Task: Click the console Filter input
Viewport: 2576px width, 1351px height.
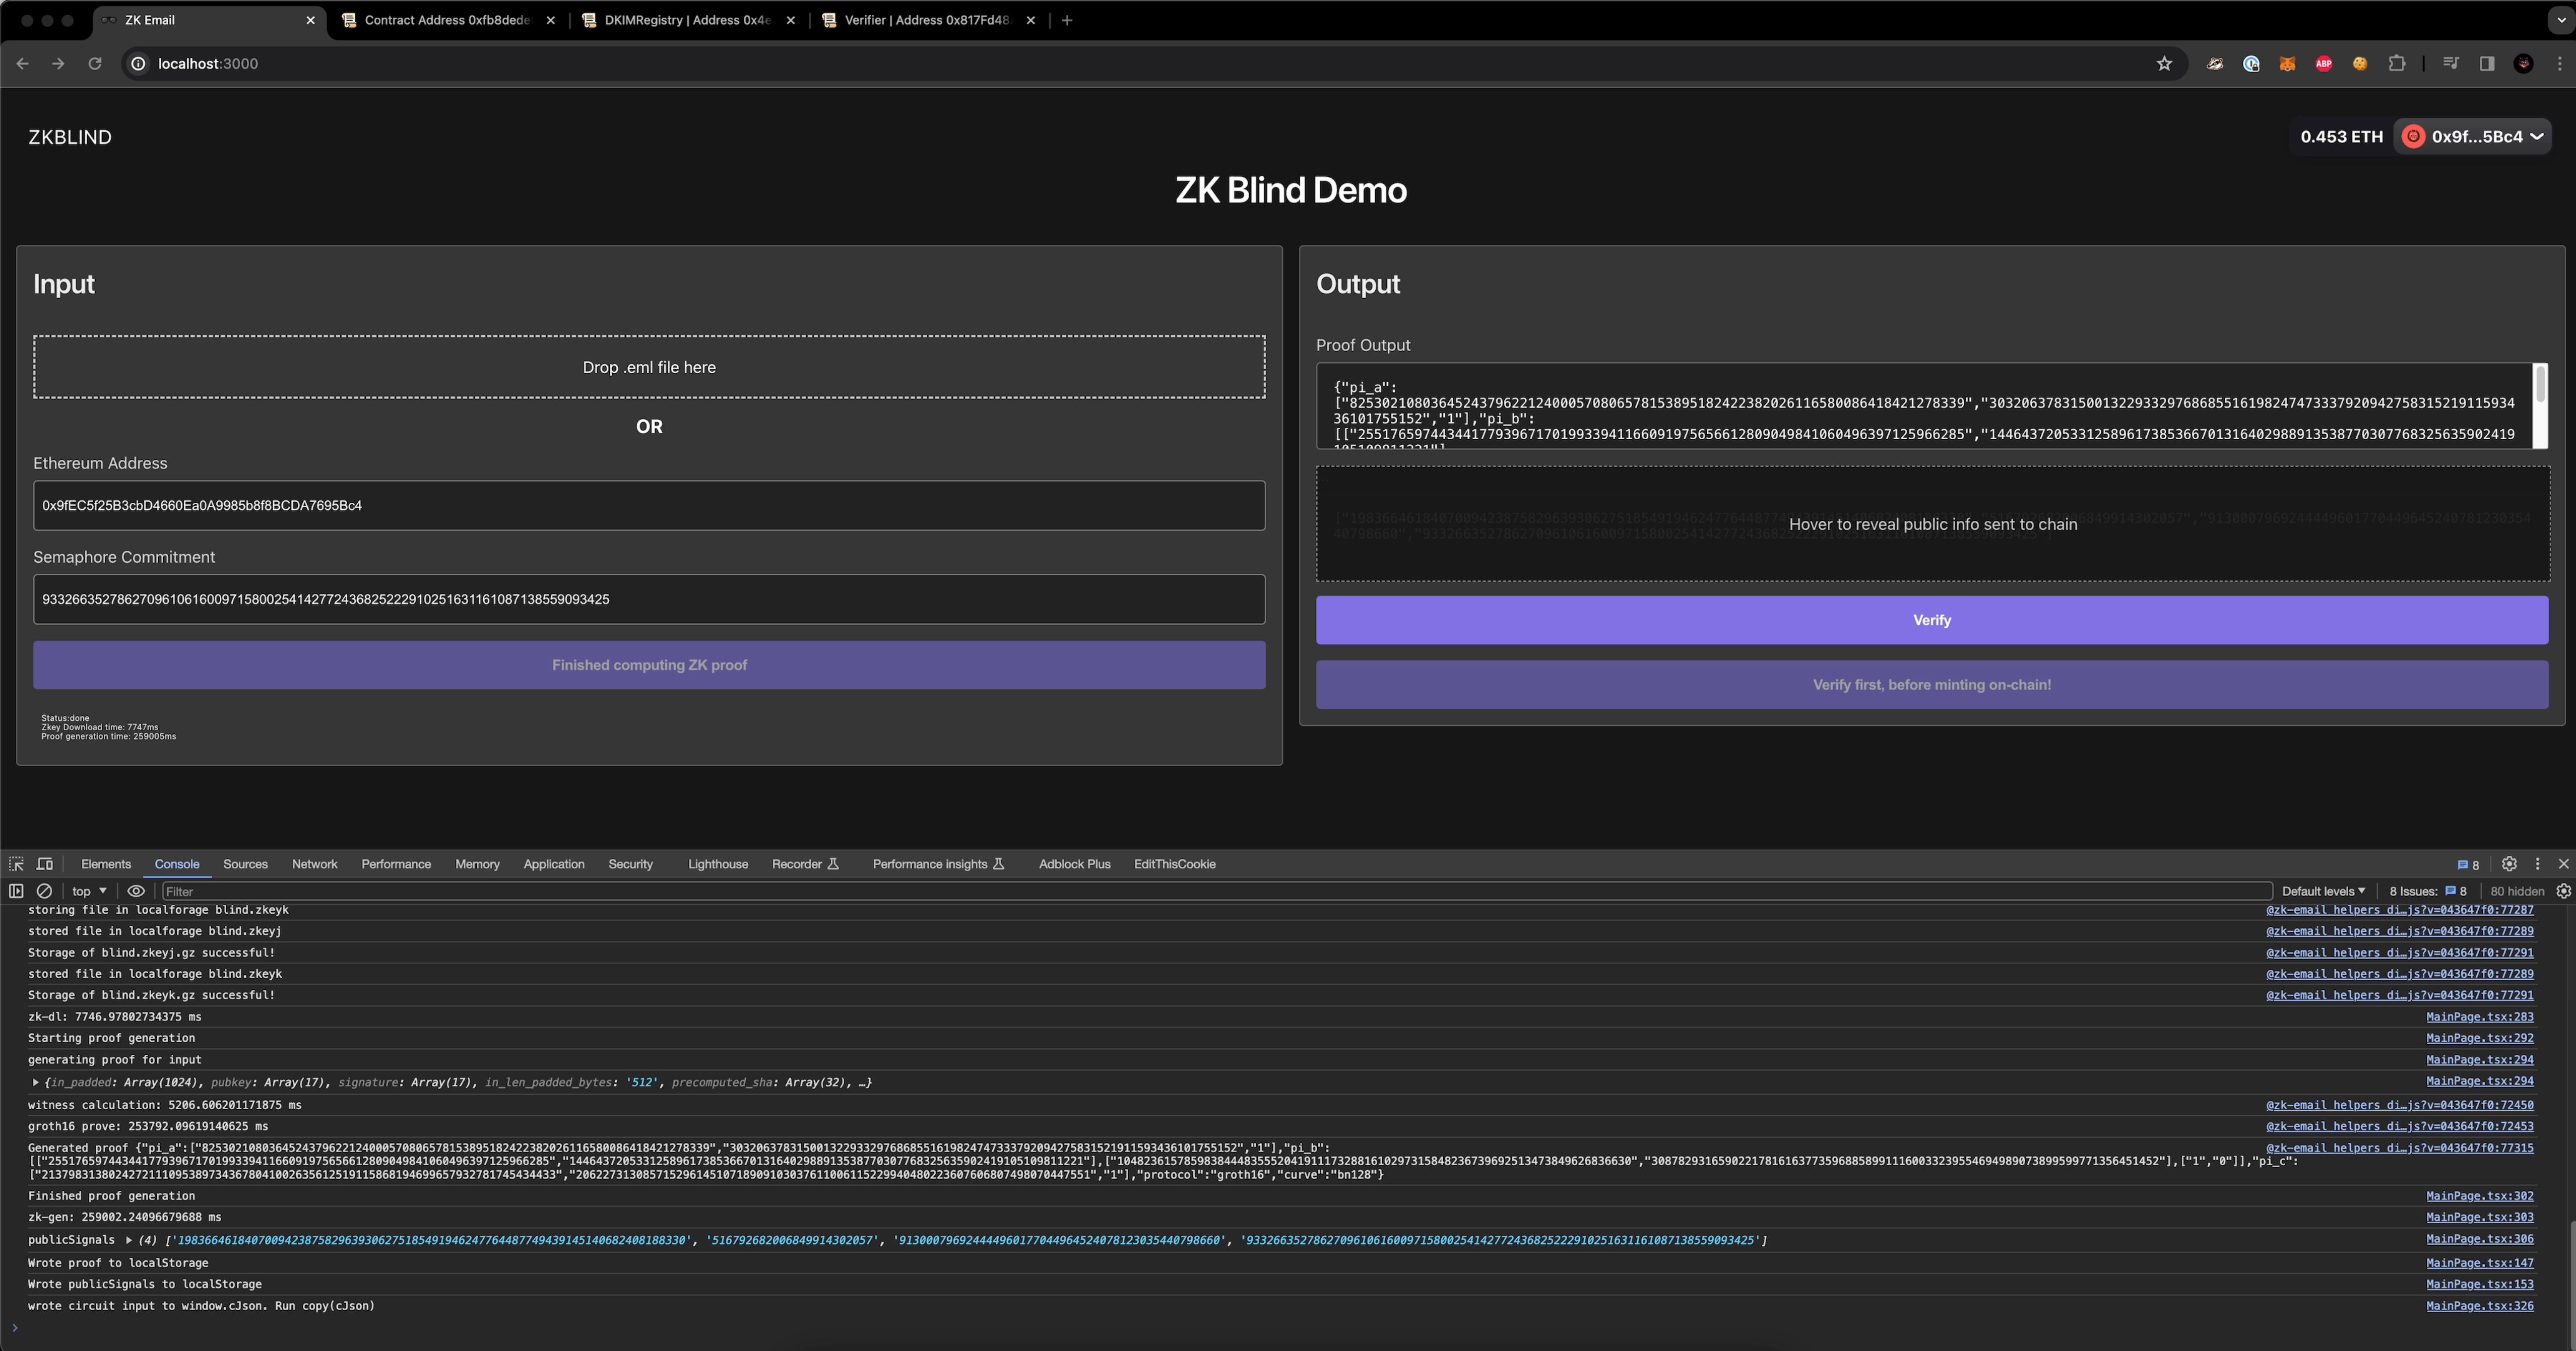Action: coord(1217,891)
